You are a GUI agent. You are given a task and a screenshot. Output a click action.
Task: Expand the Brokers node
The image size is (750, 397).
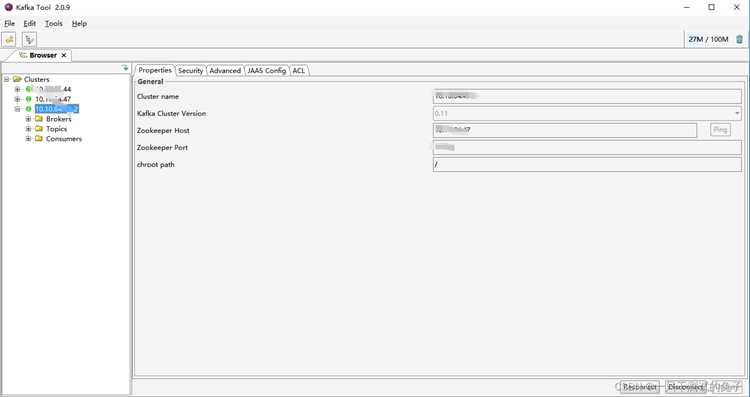coord(28,119)
